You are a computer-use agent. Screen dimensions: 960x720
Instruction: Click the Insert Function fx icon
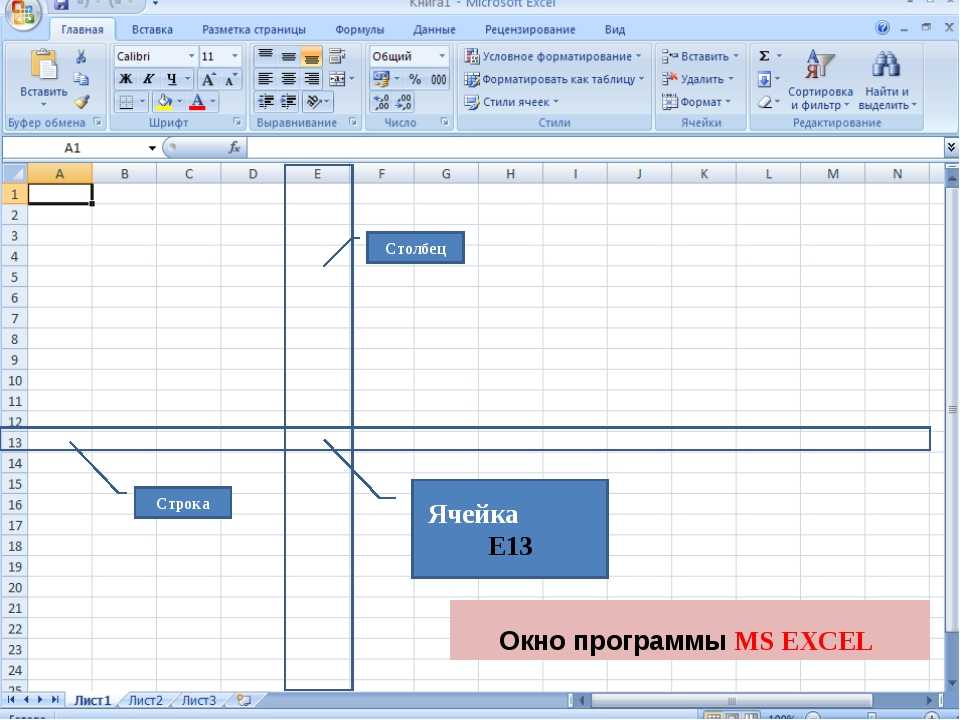pyautogui.click(x=234, y=148)
